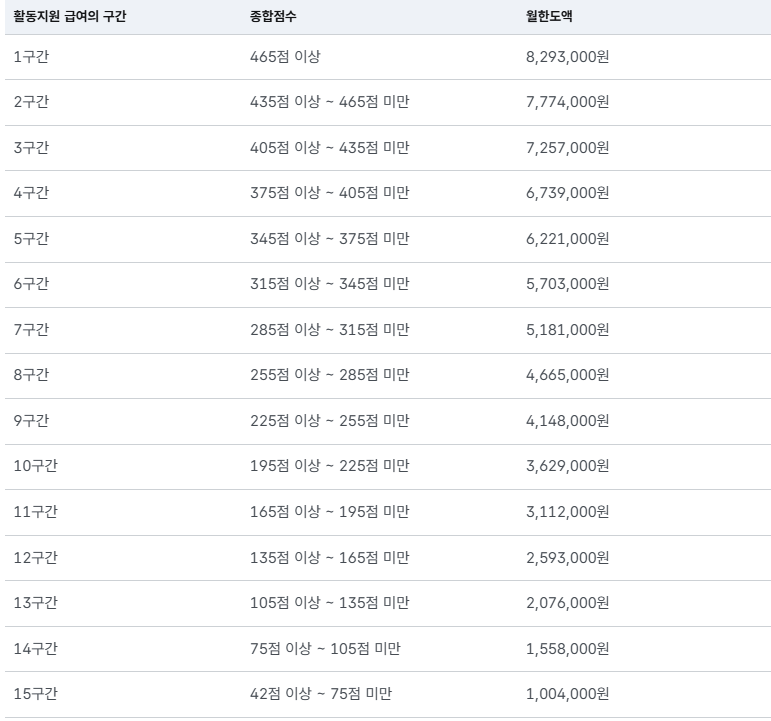Select the 105점 이상 ~ 135점 미만 cell
The image size is (771, 721).
click(x=329, y=603)
